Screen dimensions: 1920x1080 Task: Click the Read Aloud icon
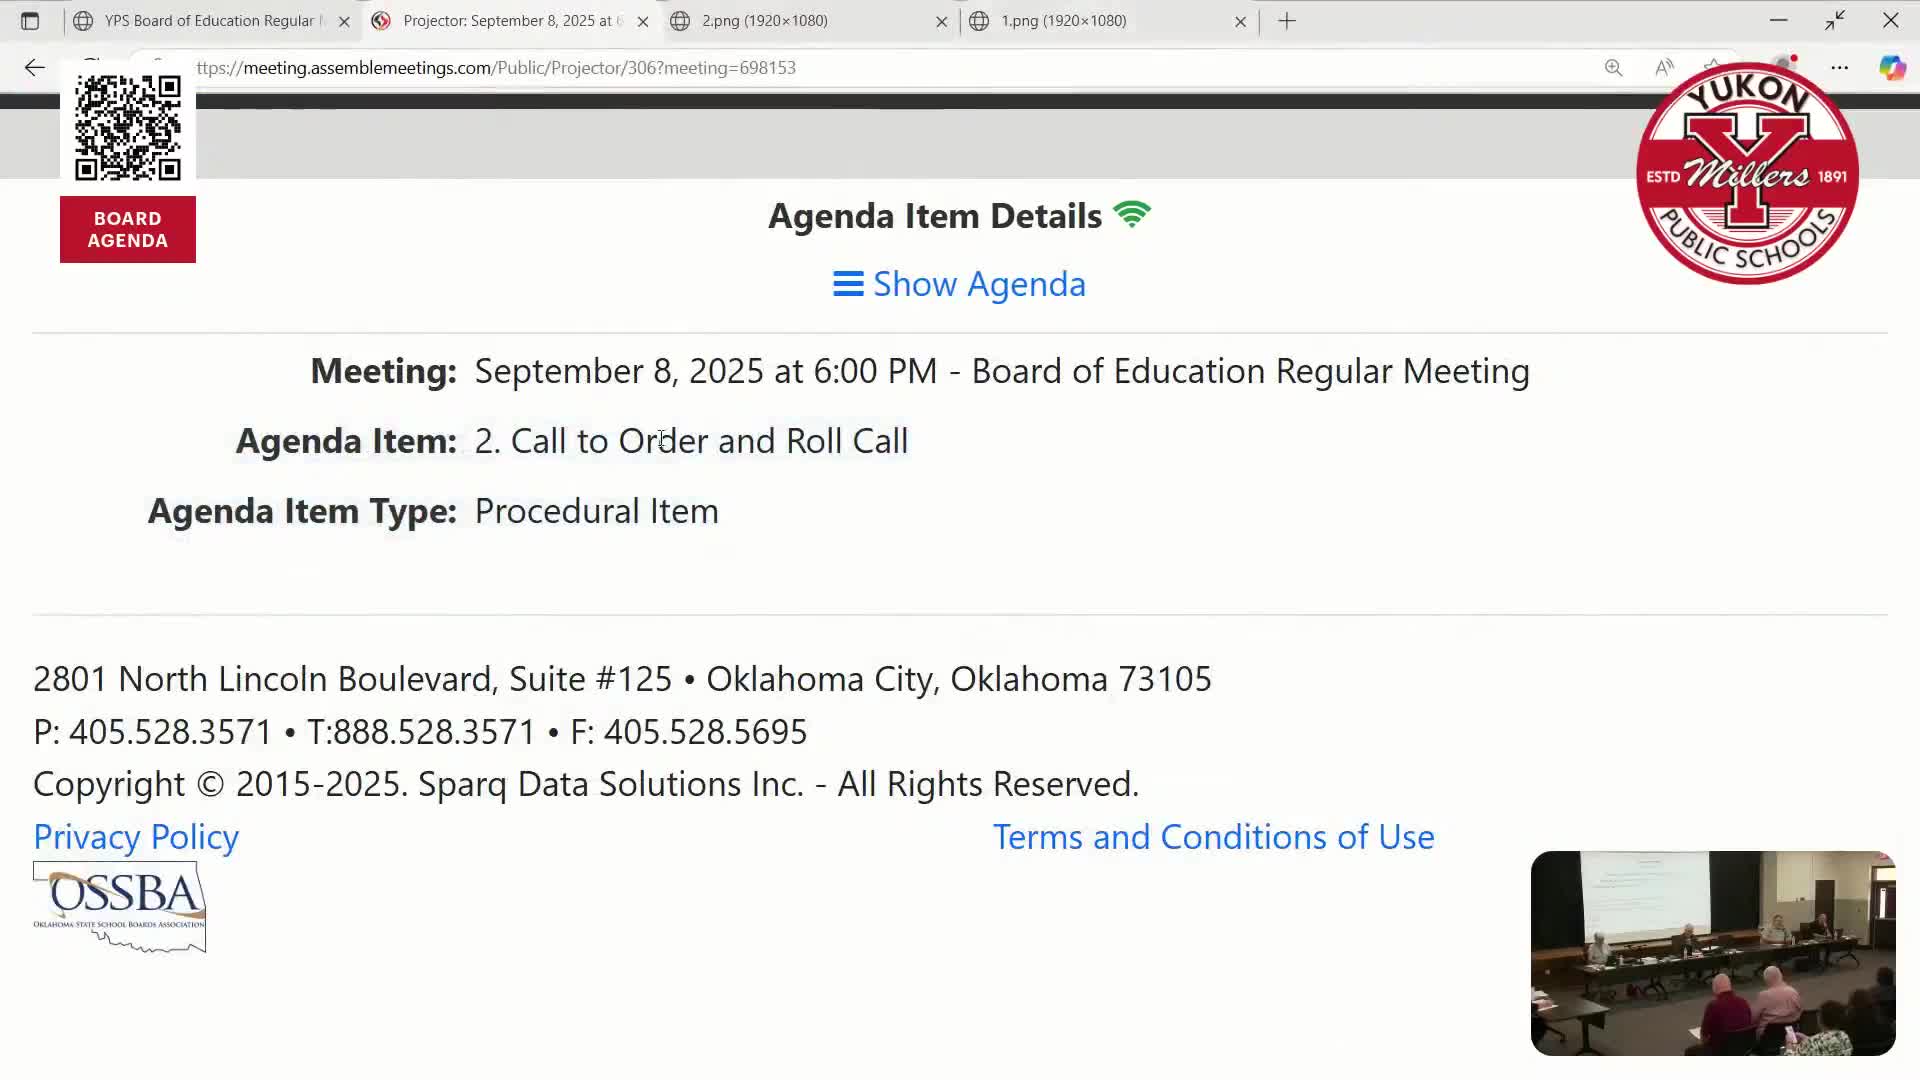pos(1664,68)
